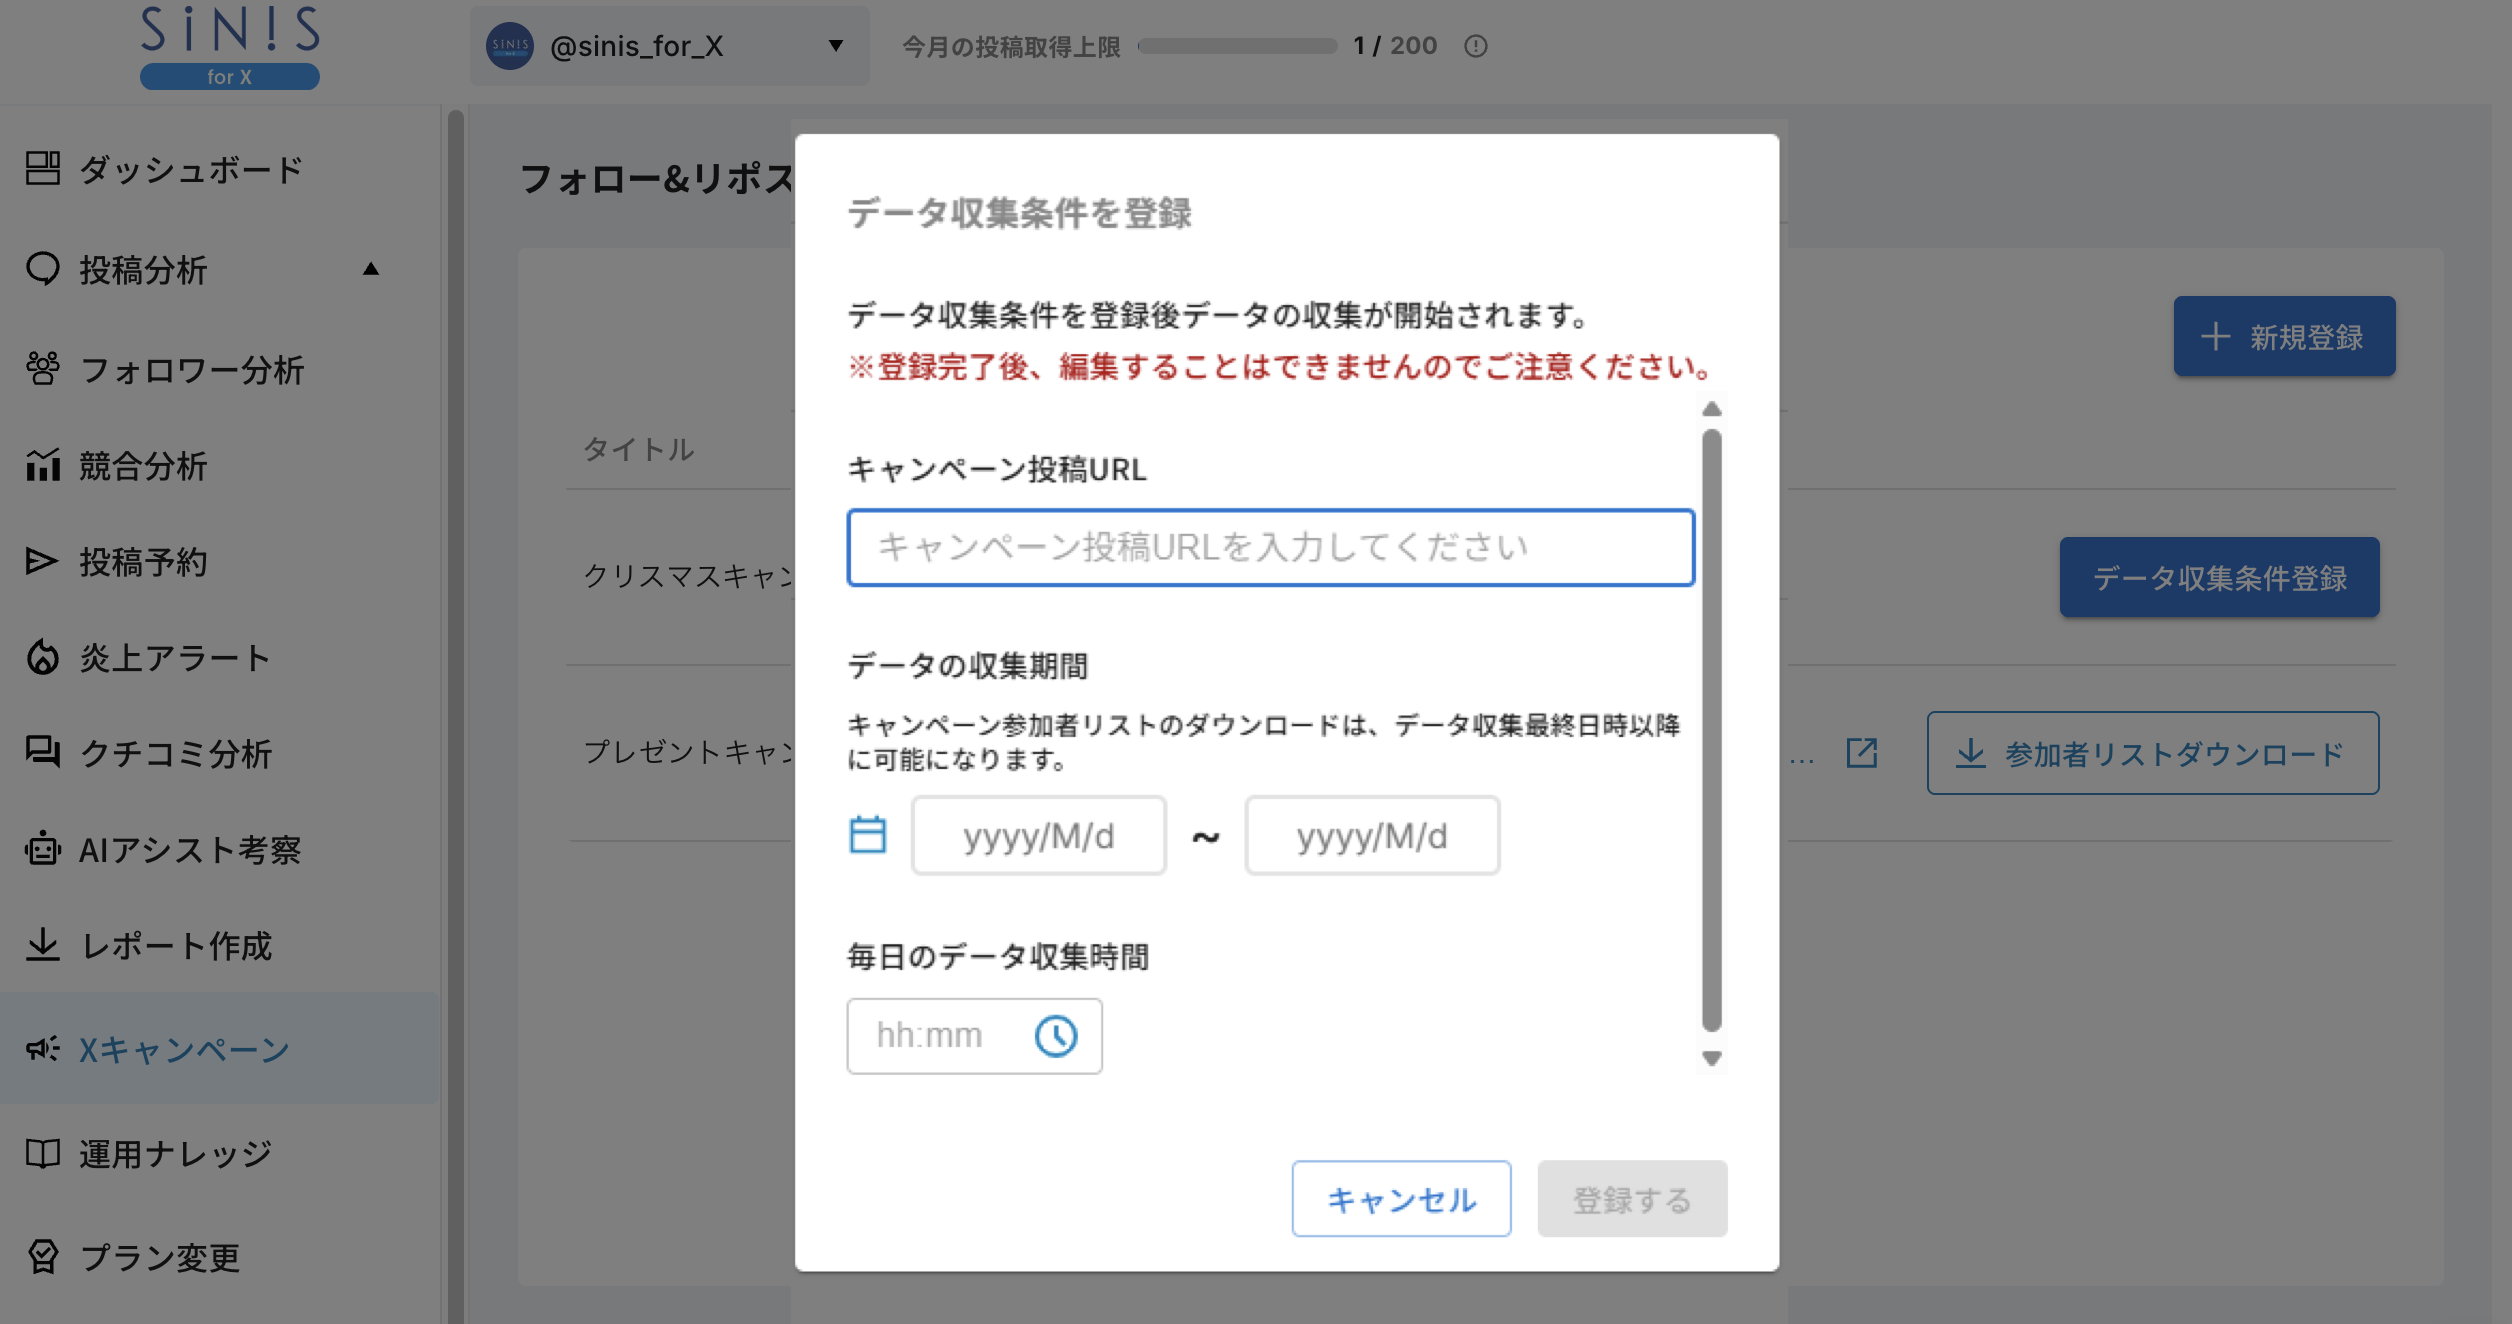Open the @sinis_for_X account dropdown
2512x1324 pixels.
[668, 46]
